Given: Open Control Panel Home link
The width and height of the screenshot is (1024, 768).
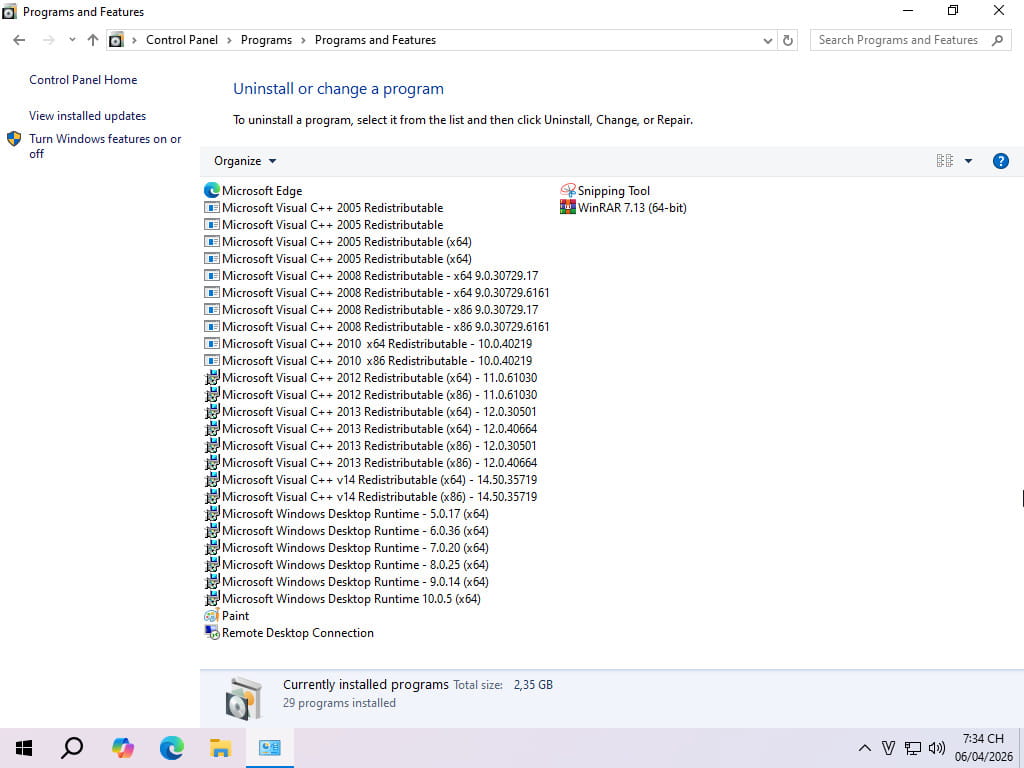Looking at the screenshot, I should [x=83, y=80].
